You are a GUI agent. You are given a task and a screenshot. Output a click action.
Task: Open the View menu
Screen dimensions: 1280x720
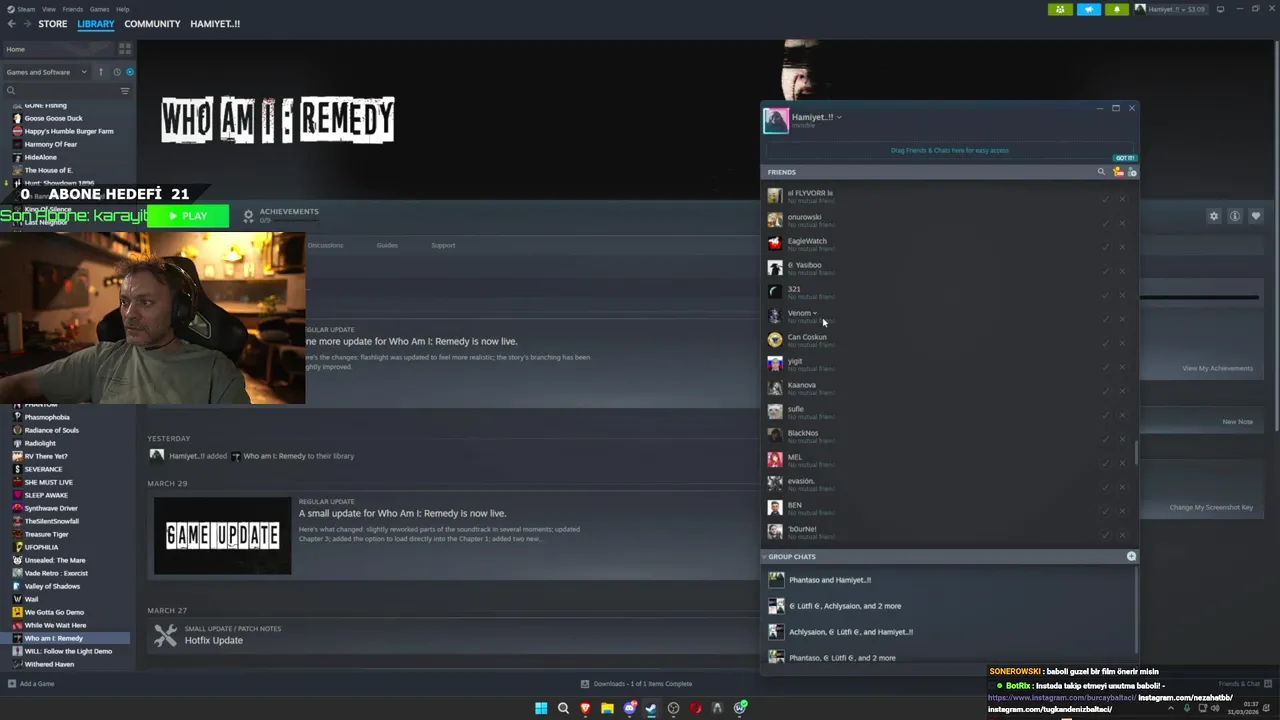(x=48, y=9)
